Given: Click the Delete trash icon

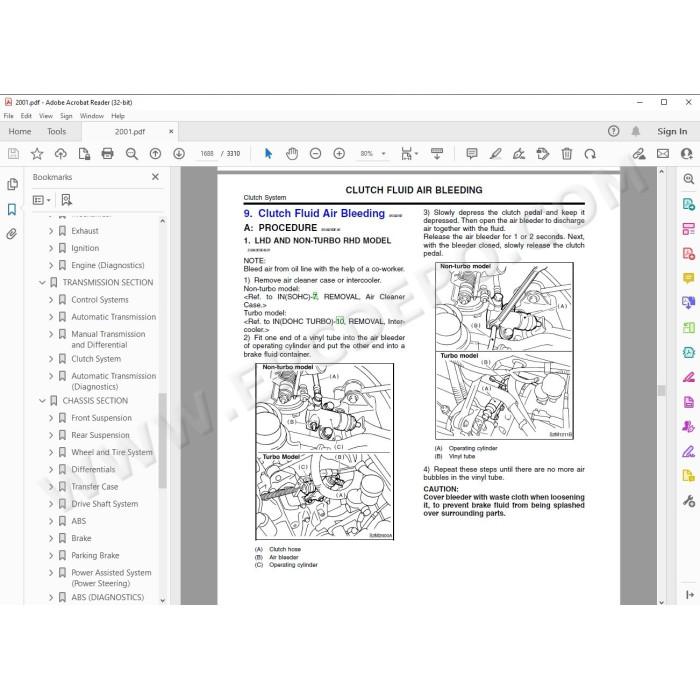Looking at the screenshot, I should [567, 154].
